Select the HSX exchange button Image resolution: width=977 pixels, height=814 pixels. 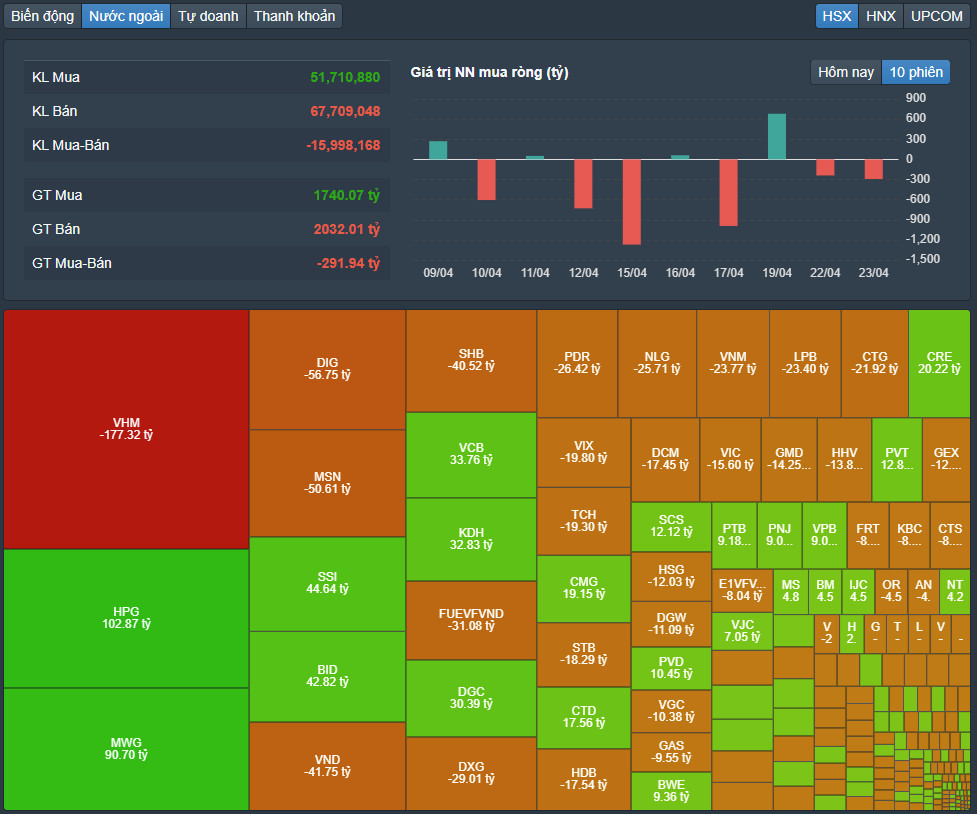coord(837,16)
